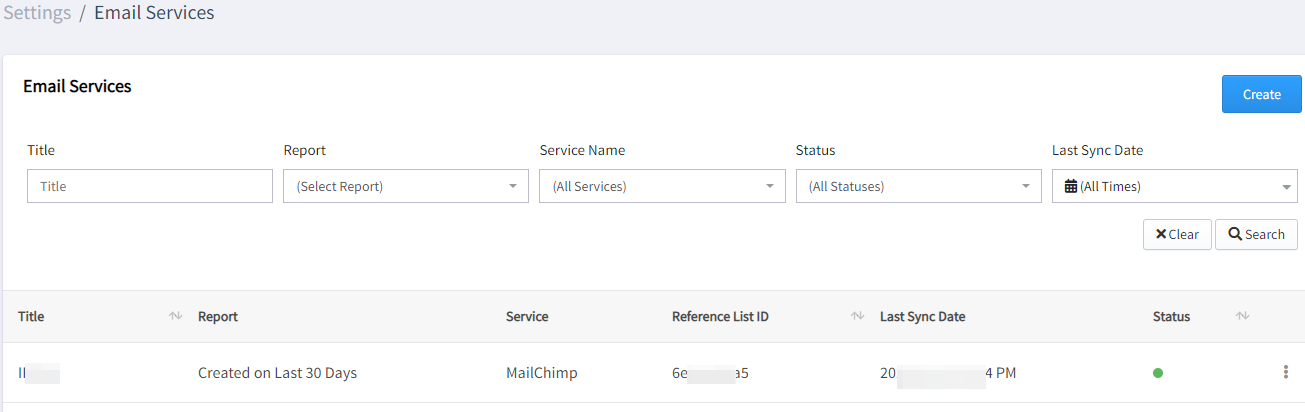The image size is (1305, 412).
Task: Click the Service column header
Action: pos(527,316)
